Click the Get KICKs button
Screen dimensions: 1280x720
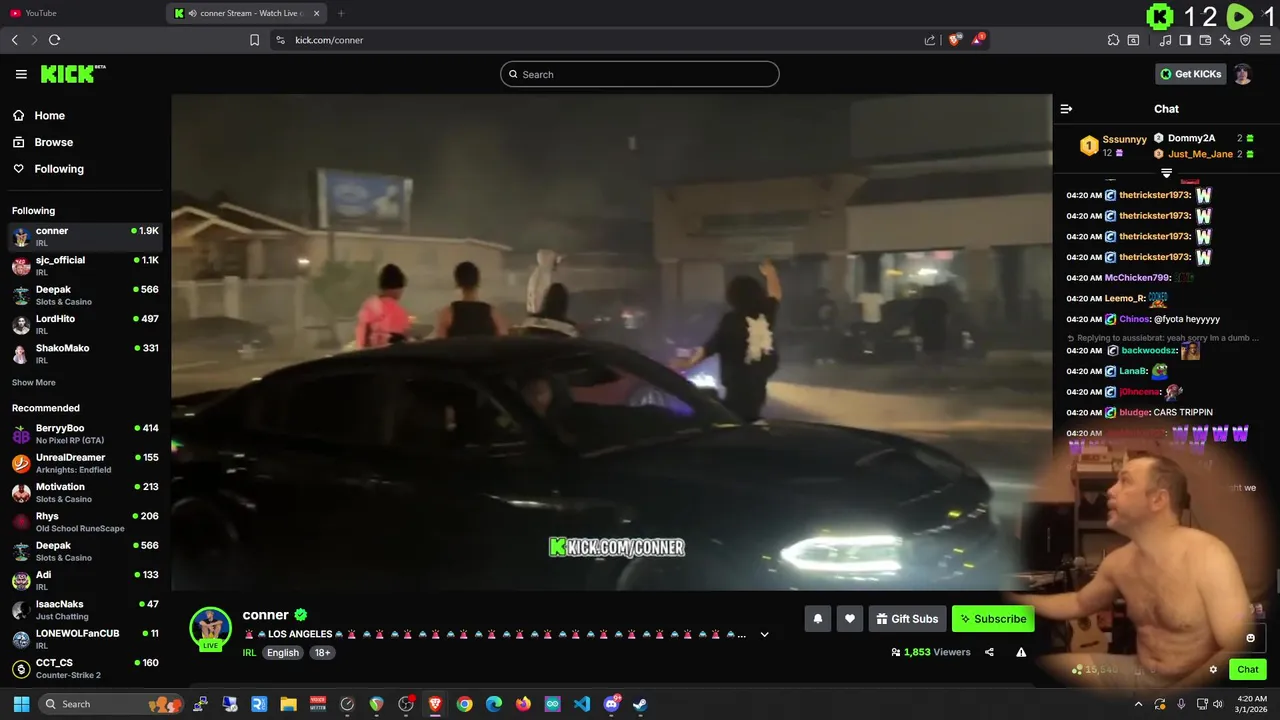pyautogui.click(x=1190, y=74)
